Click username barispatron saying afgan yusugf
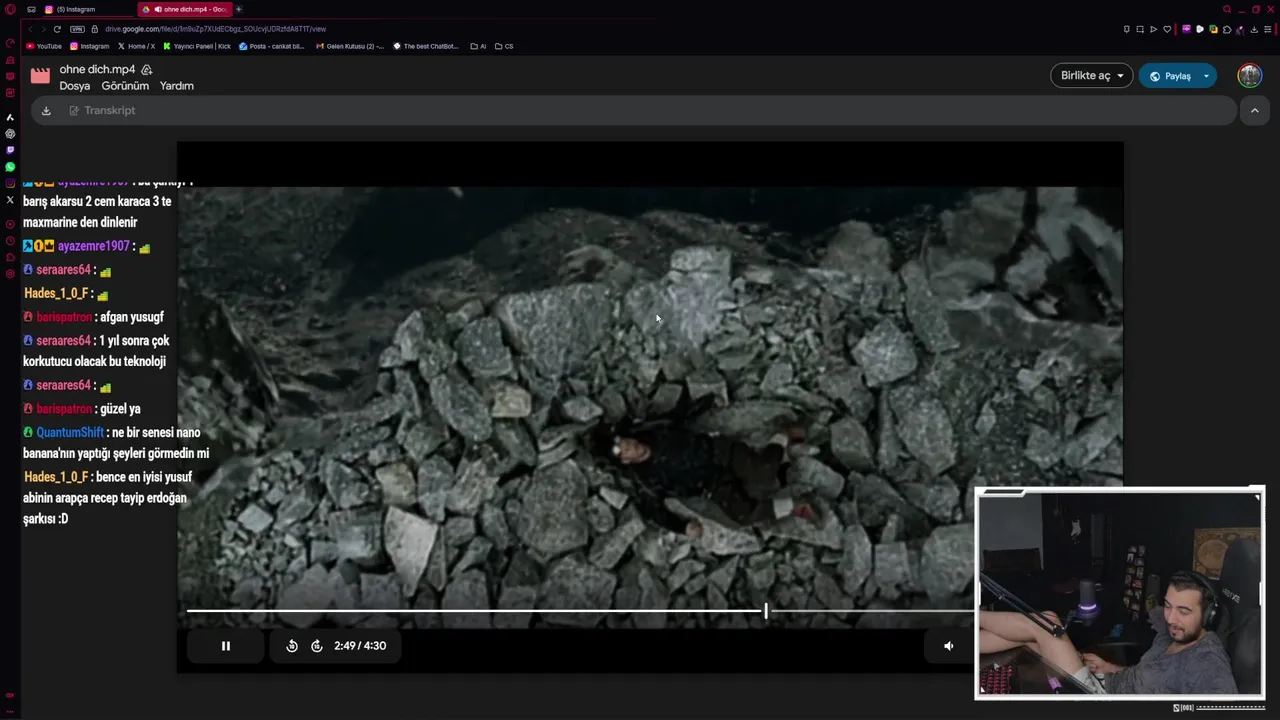1280x720 pixels. pyautogui.click(x=64, y=317)
